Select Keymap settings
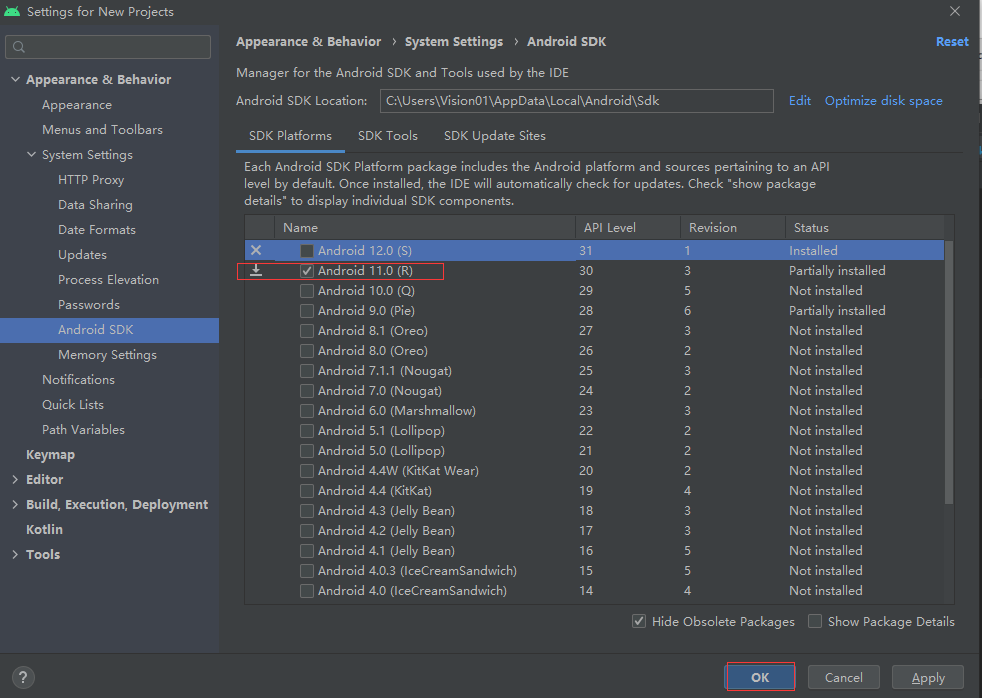 50,455
